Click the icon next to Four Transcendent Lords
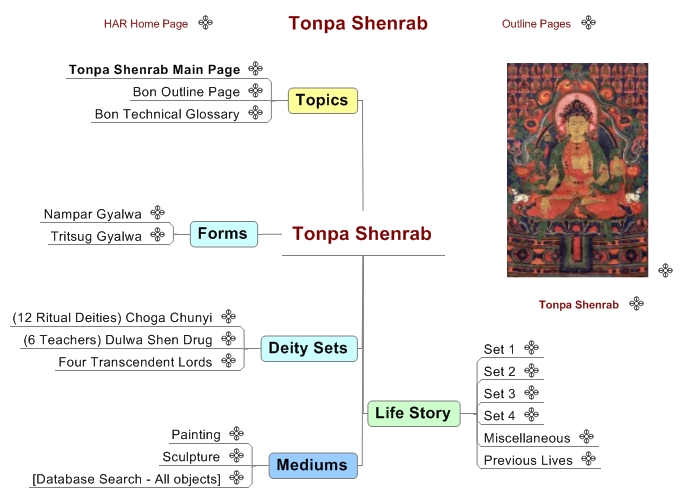Viewport: 687px width, 497px height. pyautogui.click(x=228, y=361)
